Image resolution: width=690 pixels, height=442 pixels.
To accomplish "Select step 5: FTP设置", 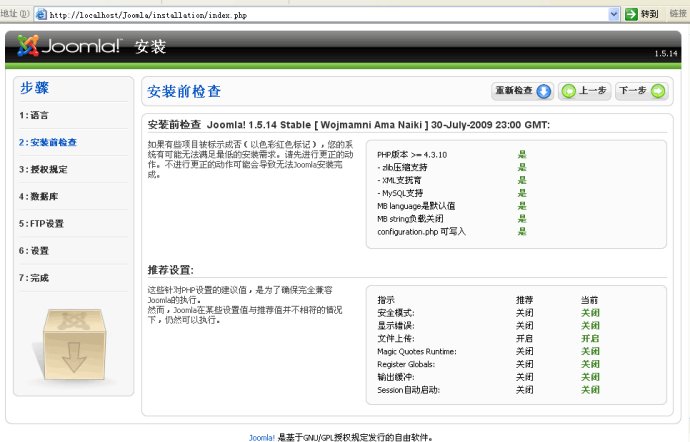I will pyautogui.click(x=41, y=224).
